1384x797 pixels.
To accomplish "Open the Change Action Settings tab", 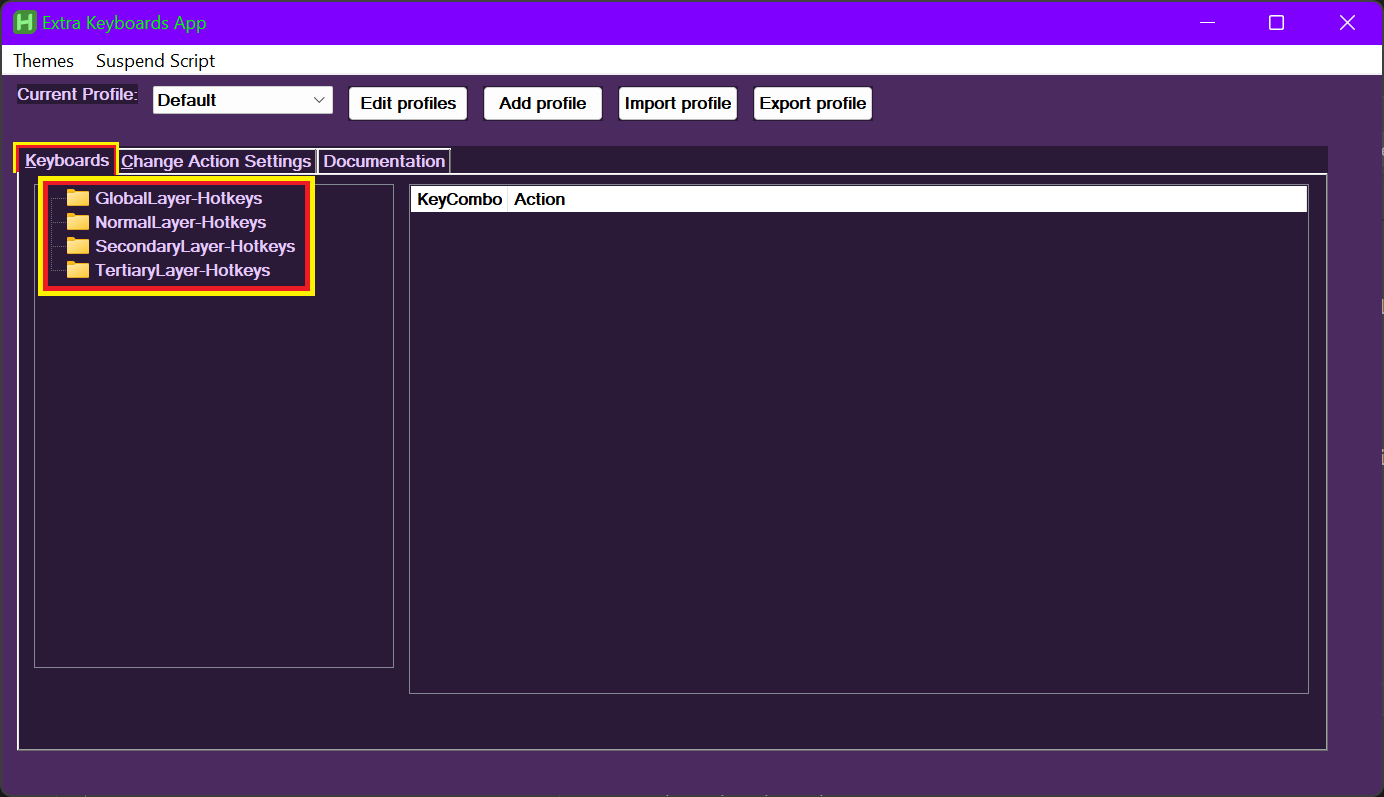I will click(216, 161).
